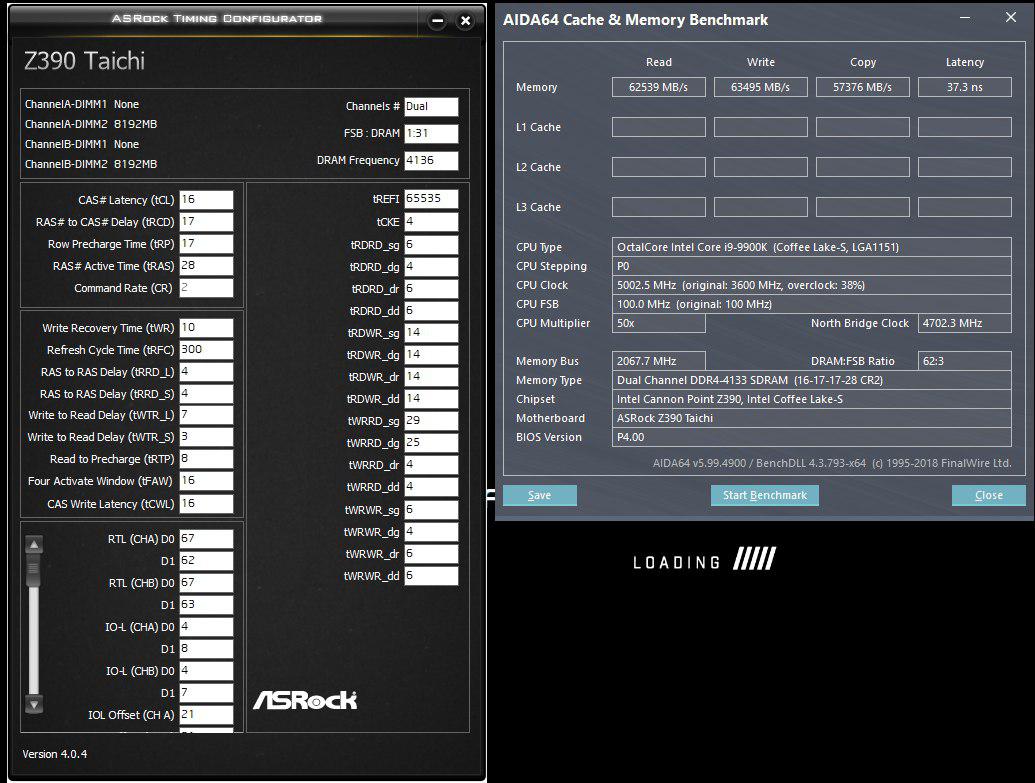Select RTL (CHB) D0 field
This screenshot has height=783, width=1035.
206,583
